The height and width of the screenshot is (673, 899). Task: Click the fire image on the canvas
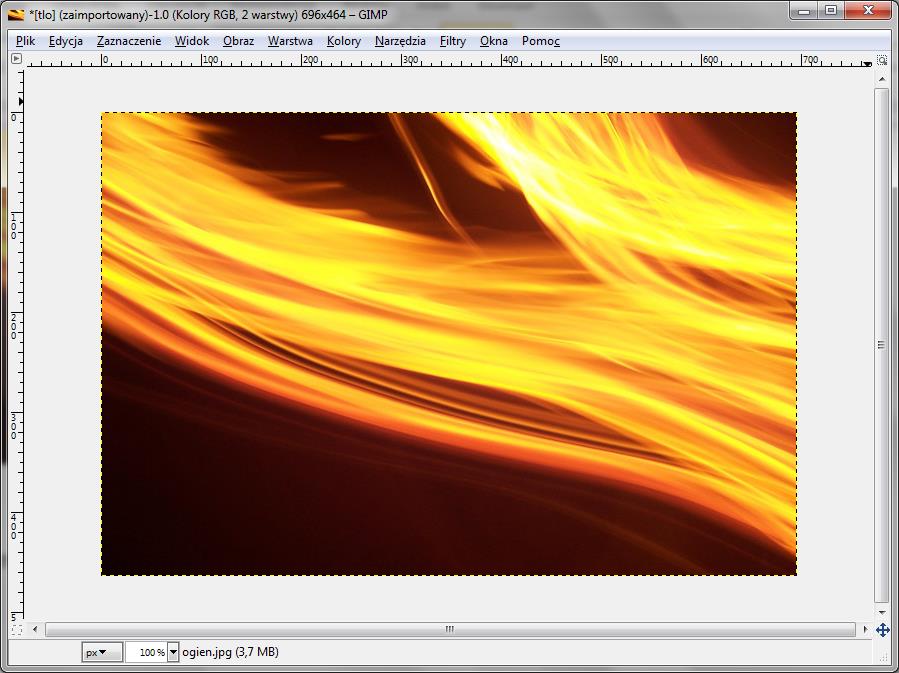[449, 344]
